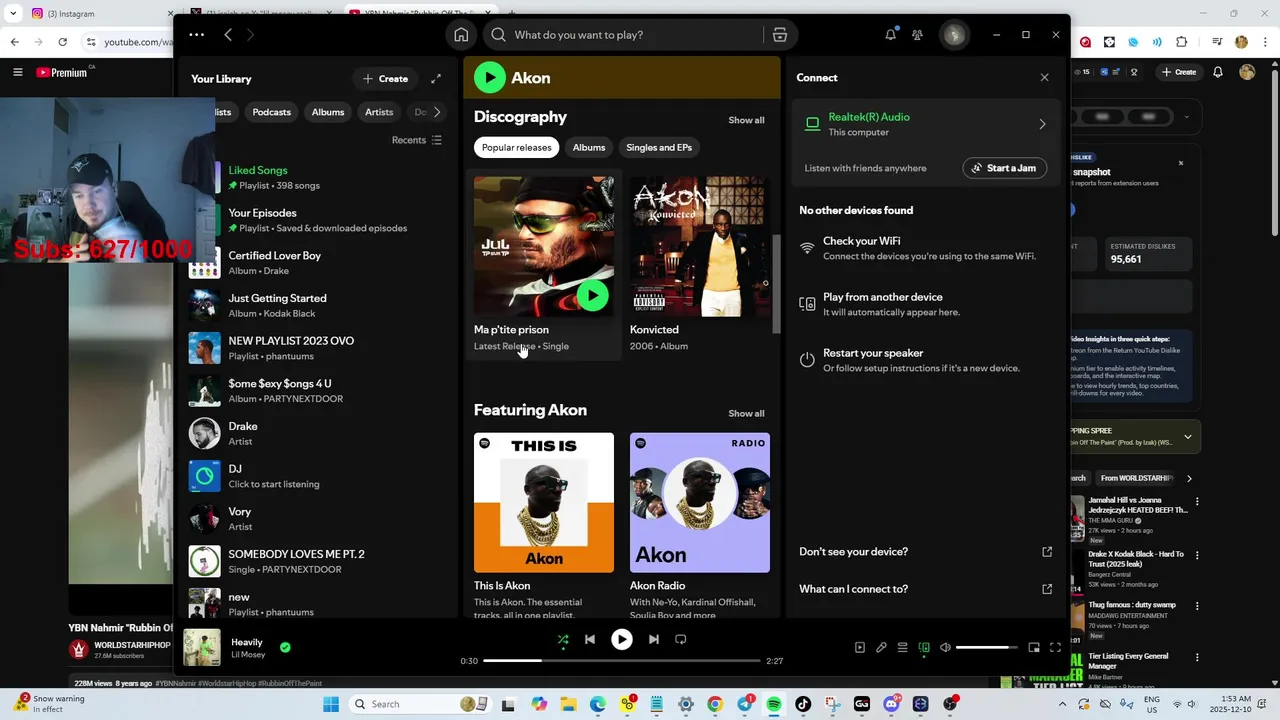Viewport: 1280px width, 720px height.
Task: Open Your Episodes in library
Action: coord(316,220)
